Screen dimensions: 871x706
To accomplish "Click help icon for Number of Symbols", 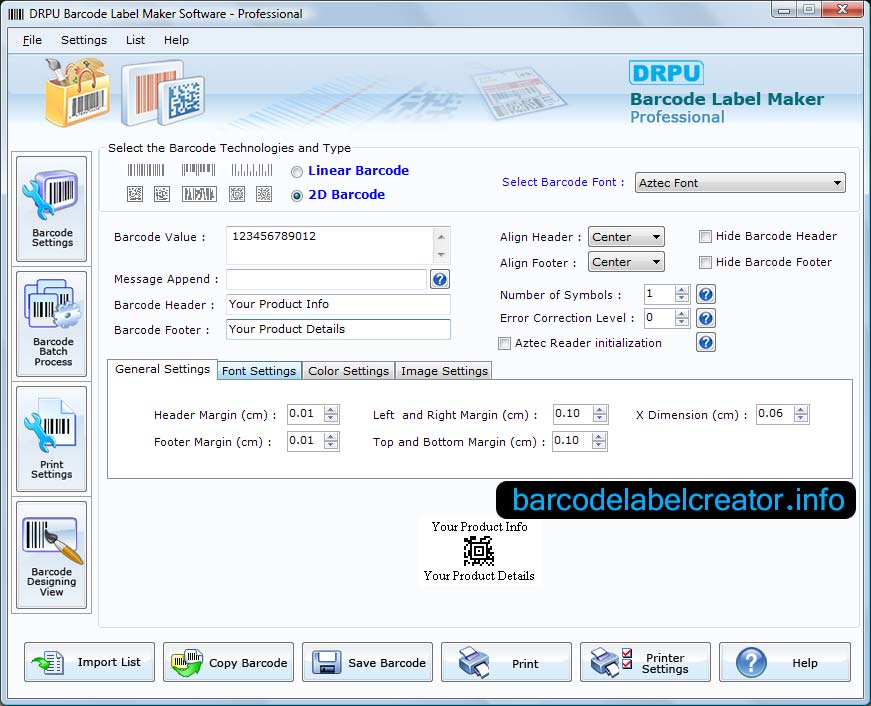I will [x=705, y=294].
